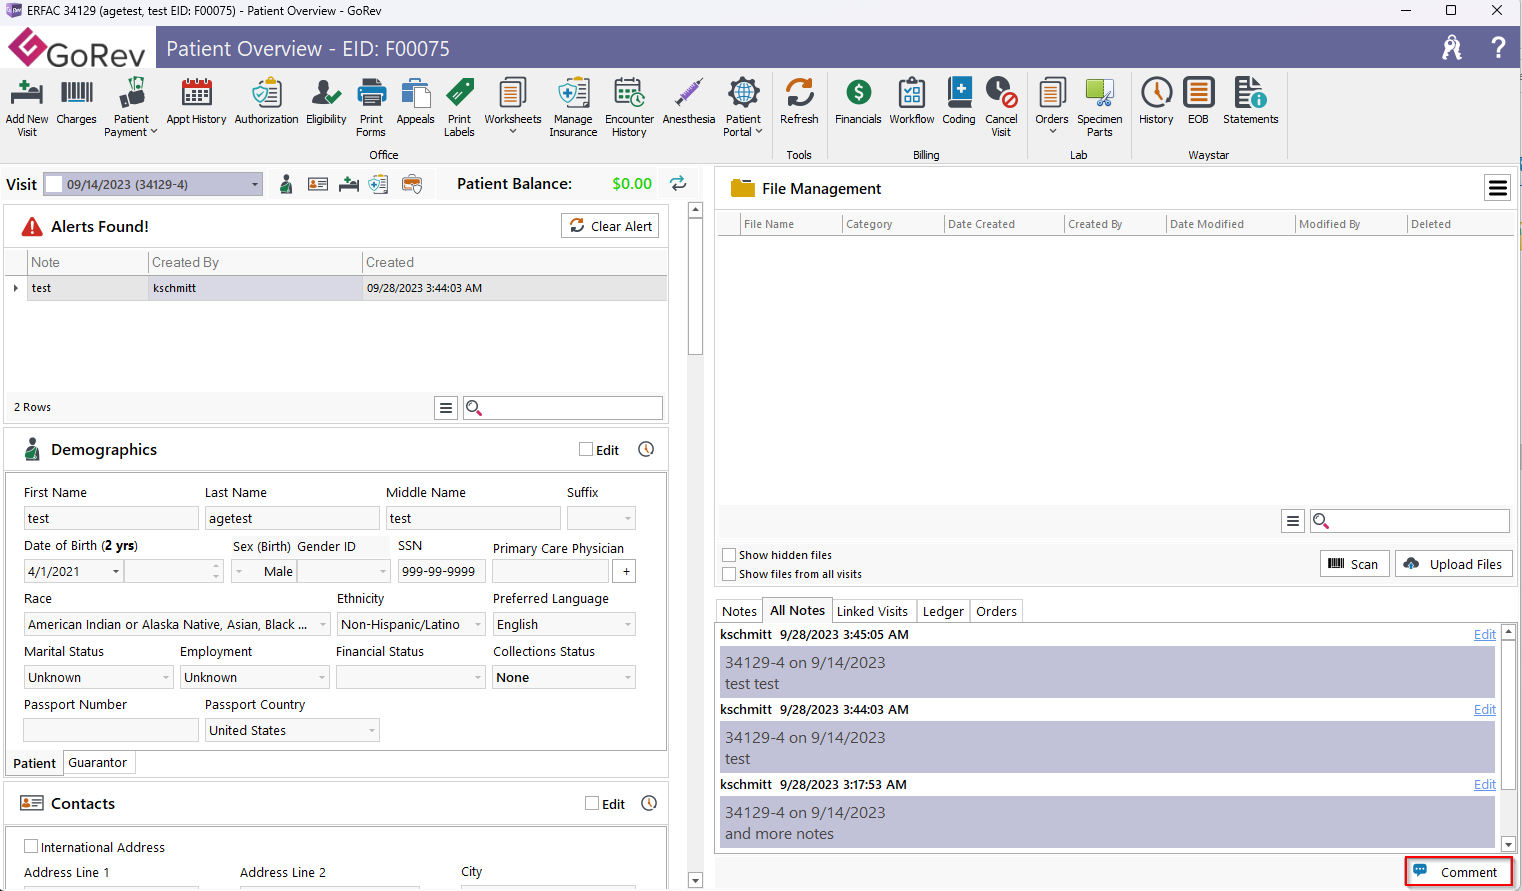Open the File Management hamburger menu
The width and height of the screenshot is (1522, 891).
1497,188
